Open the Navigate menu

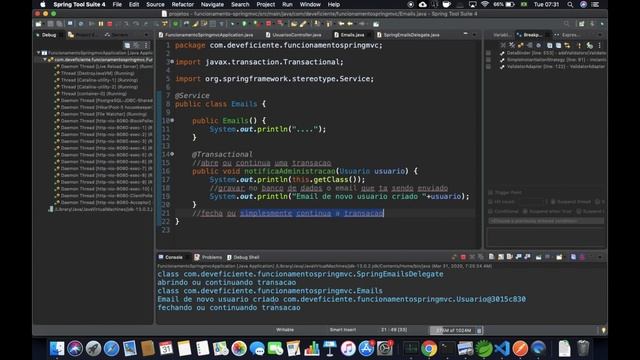pyautogui.click(x=212, y=4)
